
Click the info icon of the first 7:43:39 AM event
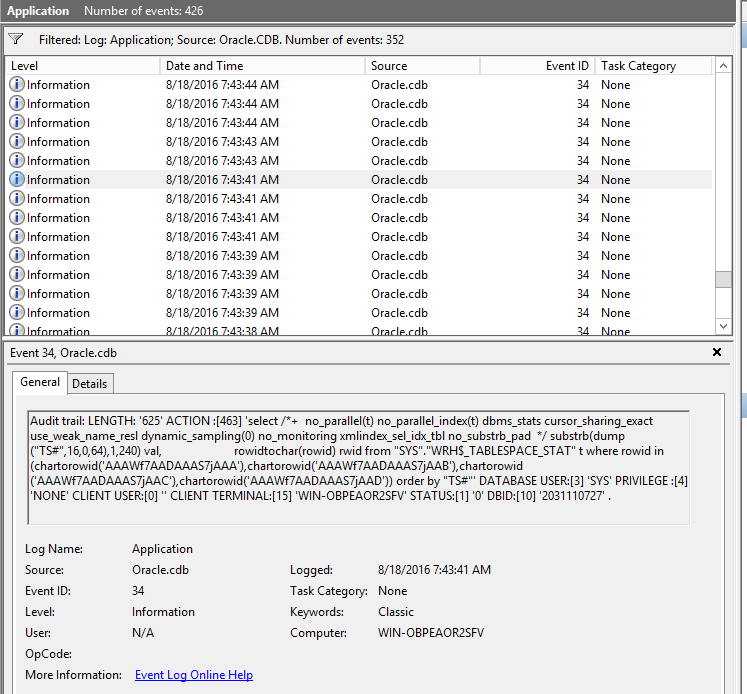pos(16,256)
